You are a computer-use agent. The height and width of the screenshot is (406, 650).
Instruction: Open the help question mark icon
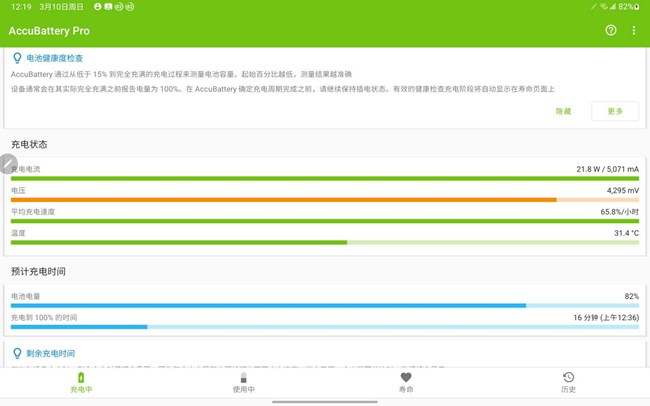click(611, 30)
